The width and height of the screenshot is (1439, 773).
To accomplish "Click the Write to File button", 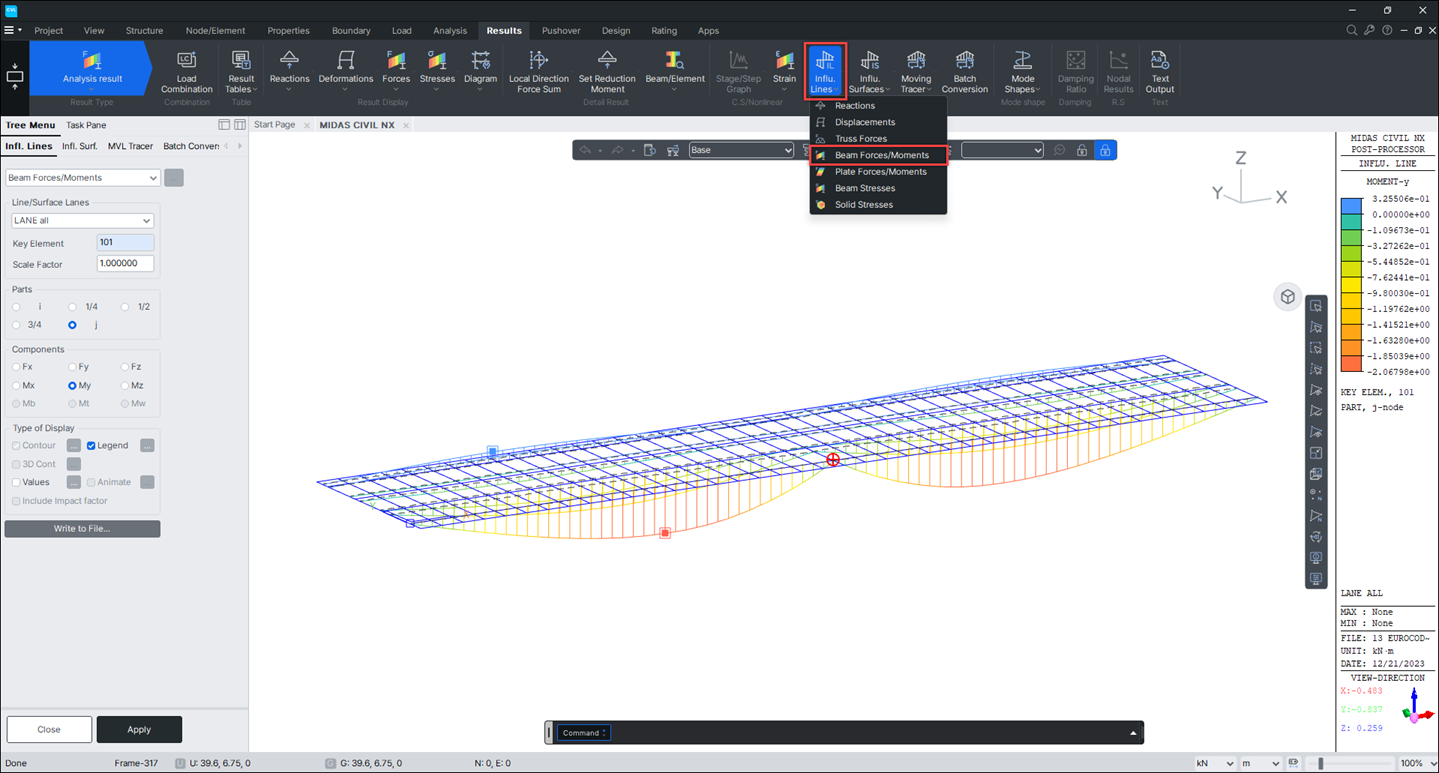I will [x=82, y=528].
